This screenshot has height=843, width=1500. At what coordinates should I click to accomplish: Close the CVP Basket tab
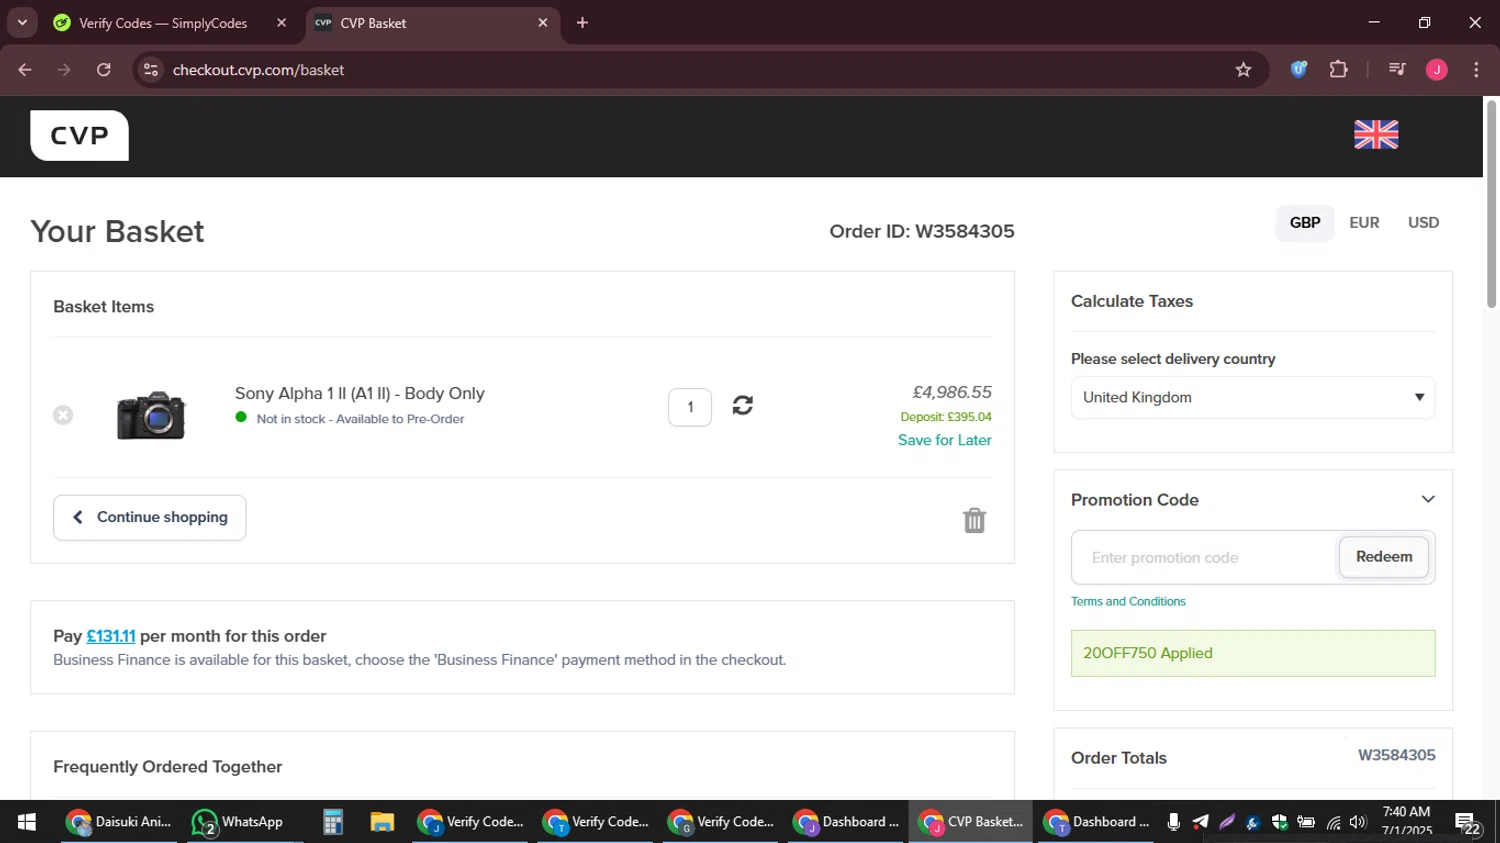click(543, 23)
